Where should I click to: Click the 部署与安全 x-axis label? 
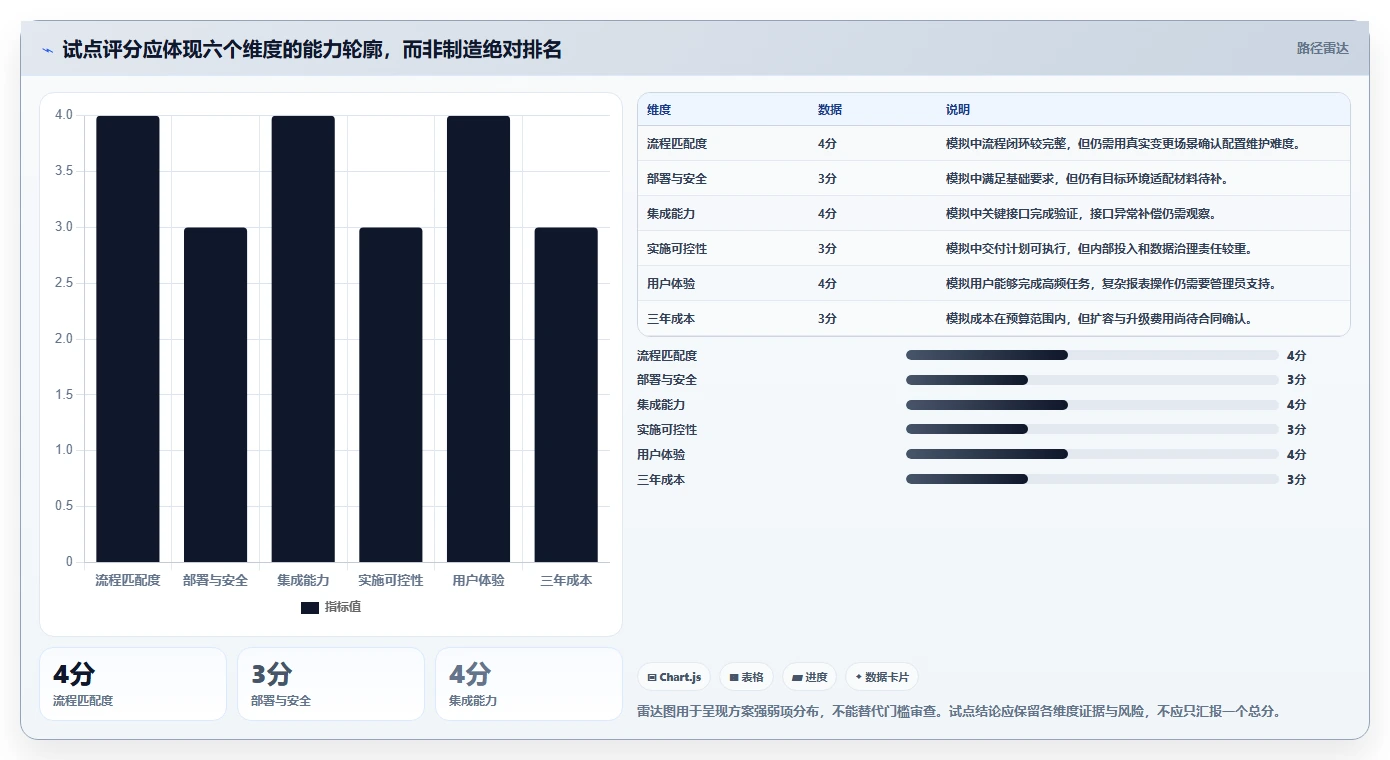click(215, 580)
